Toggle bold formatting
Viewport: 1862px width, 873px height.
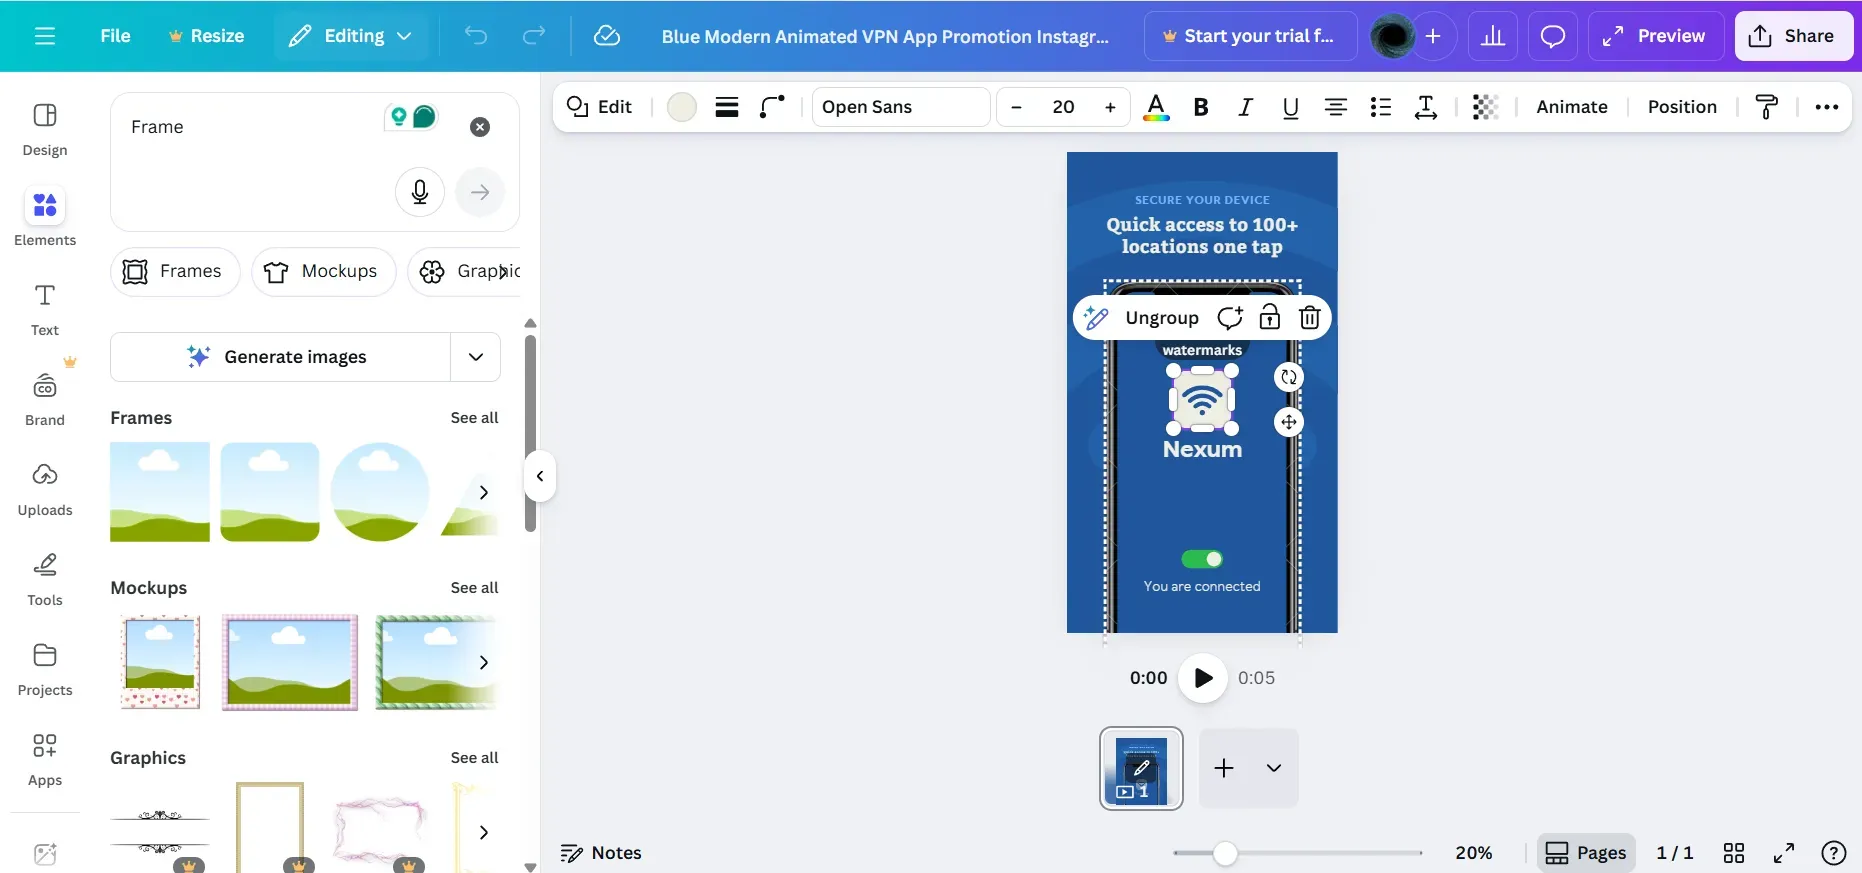point(1201,107)
